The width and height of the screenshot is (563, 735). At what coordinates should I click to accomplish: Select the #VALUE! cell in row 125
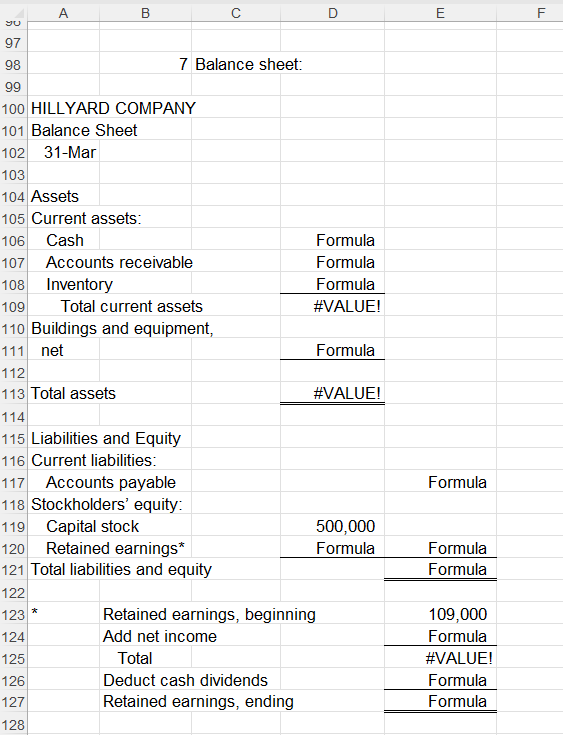(x=440, y=658)
